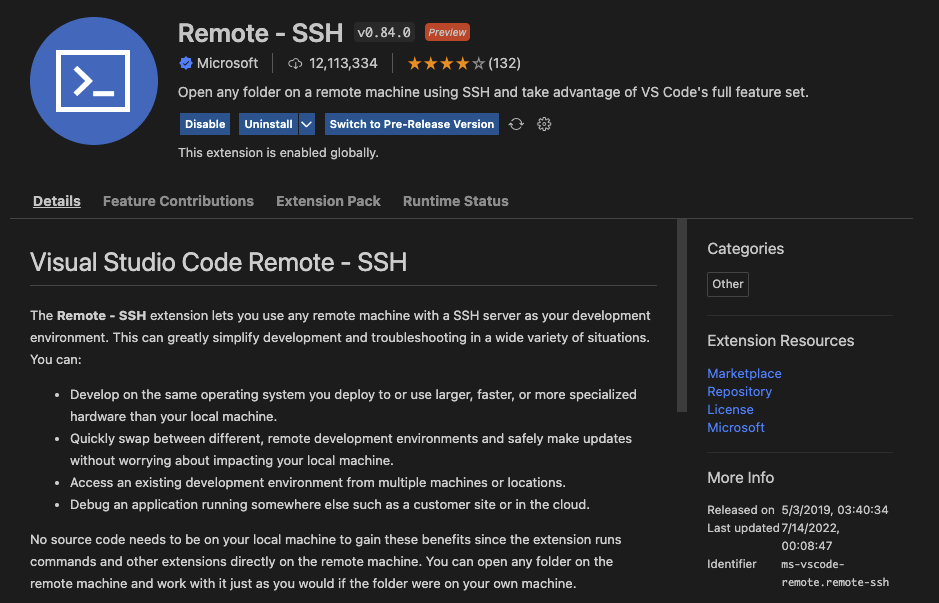939x603 pixels.
Task: Click the Microsoft publisher name
Action: click(x=228, y=63)
